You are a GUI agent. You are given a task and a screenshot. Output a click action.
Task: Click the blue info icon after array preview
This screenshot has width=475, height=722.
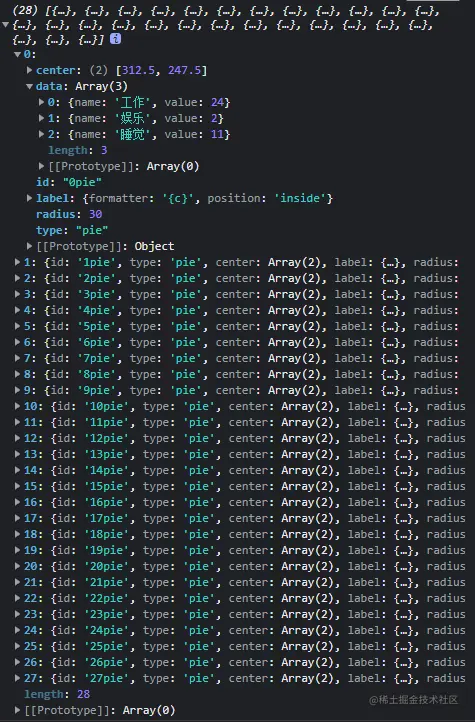pyautogui.click(x=116, y=39)
